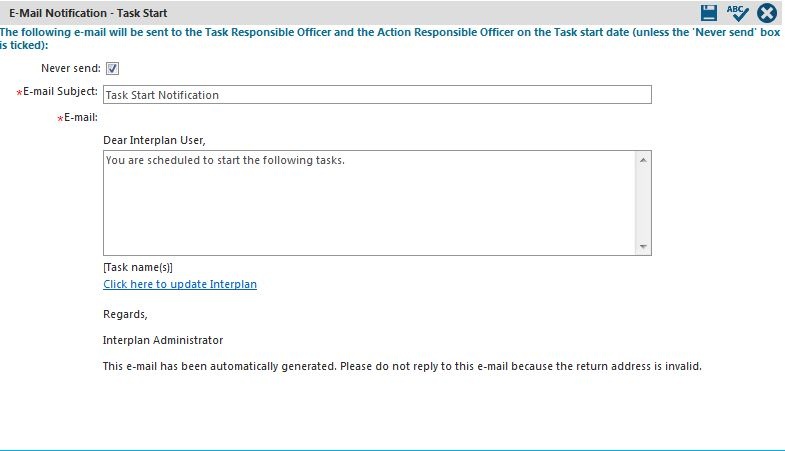Open the Click here to update Interplan link
Screen dimensions: 785x451
[180, 284]
